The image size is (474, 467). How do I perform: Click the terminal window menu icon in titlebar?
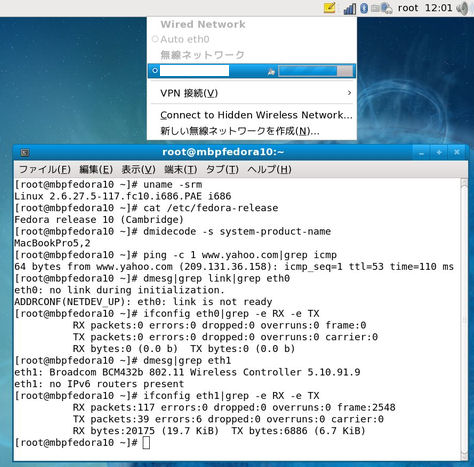click(x=25, y=153)
